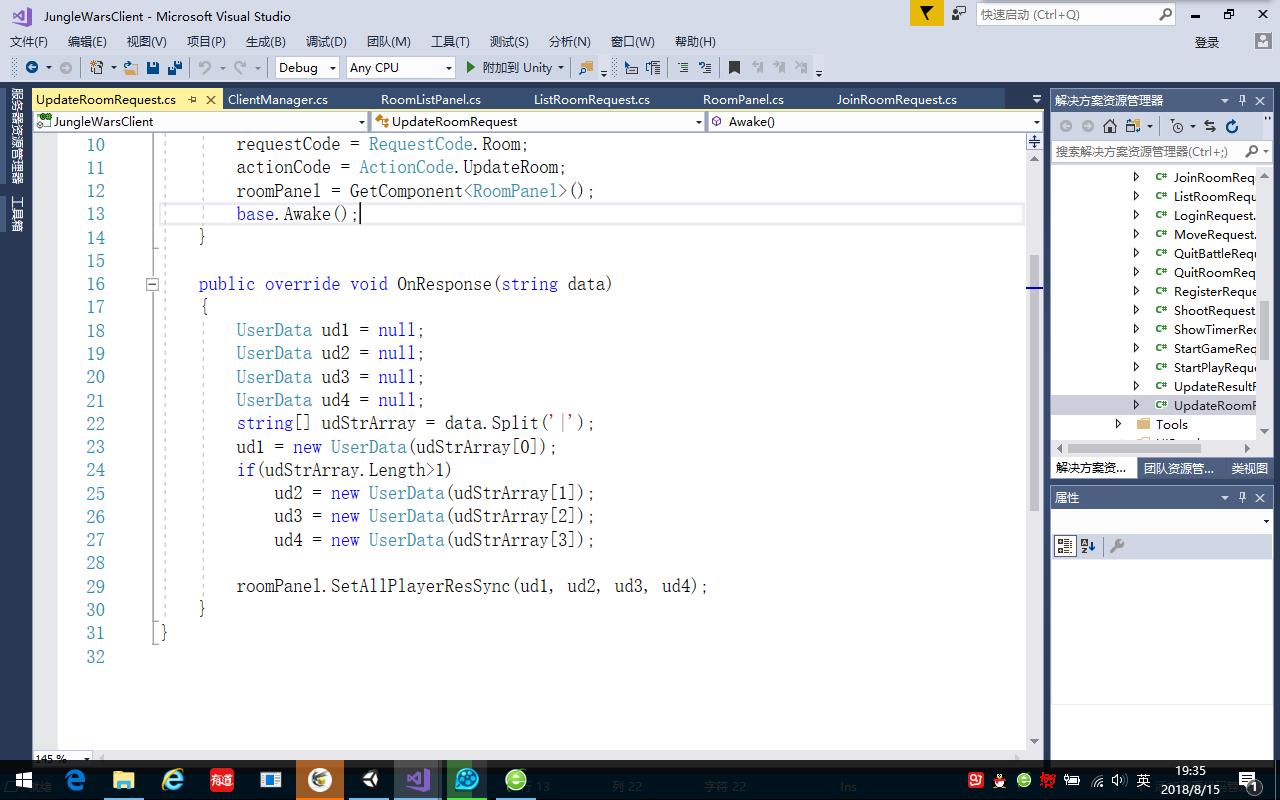Viewport: 1280px width, 800px height.
Task: Click the Redo toolbar arrow
Action: point(240,68)
